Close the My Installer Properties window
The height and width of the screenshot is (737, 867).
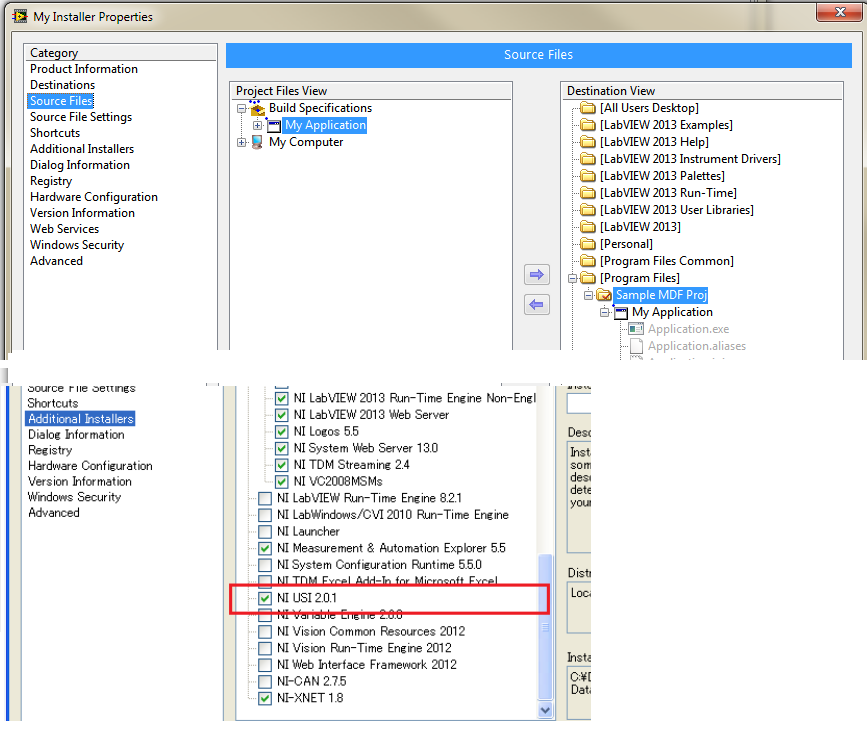pos(839,12)
